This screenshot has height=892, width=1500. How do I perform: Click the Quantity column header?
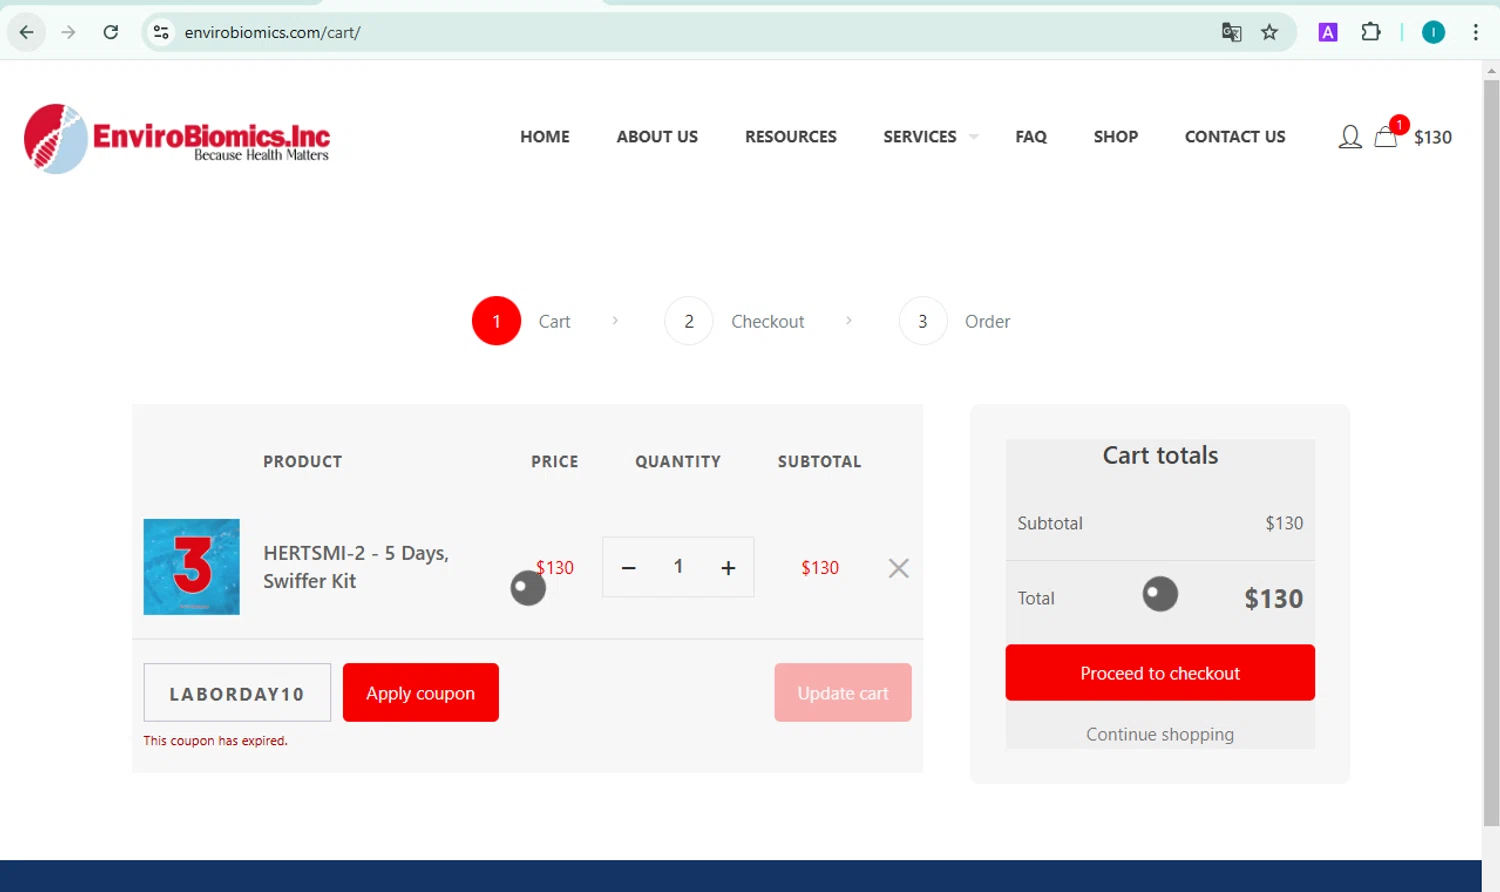pos(678,462)
